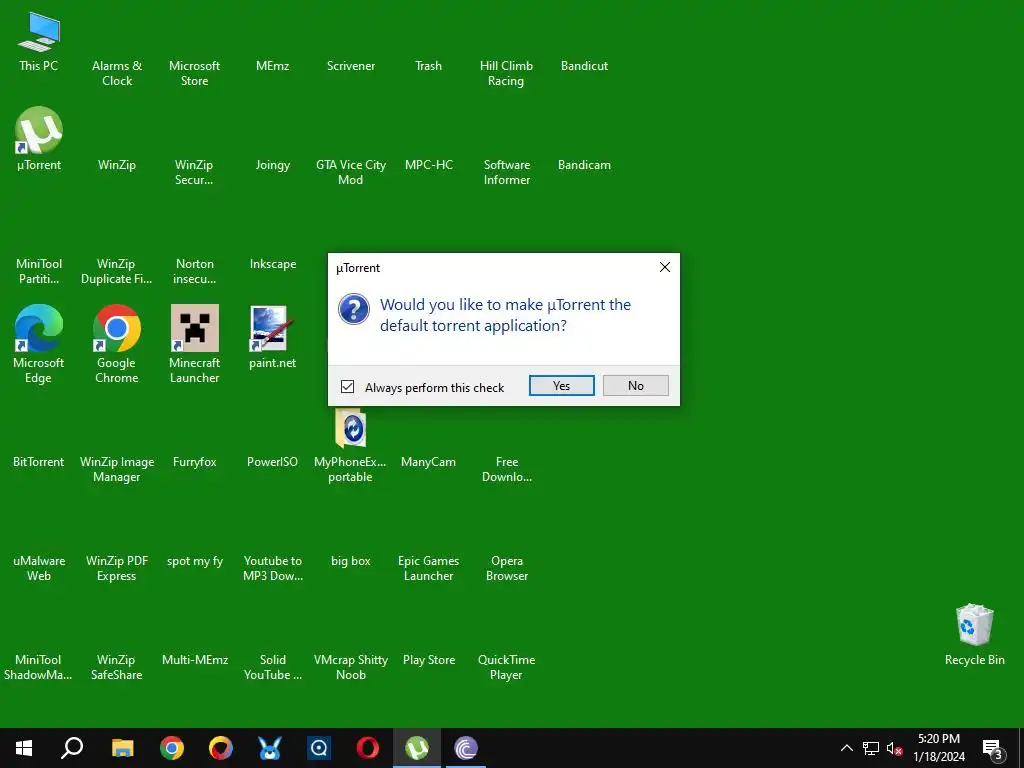This screenshot has height=768, width=1024.
Task: Select the WinZip SafeShare label
Action: pos(117,667)
